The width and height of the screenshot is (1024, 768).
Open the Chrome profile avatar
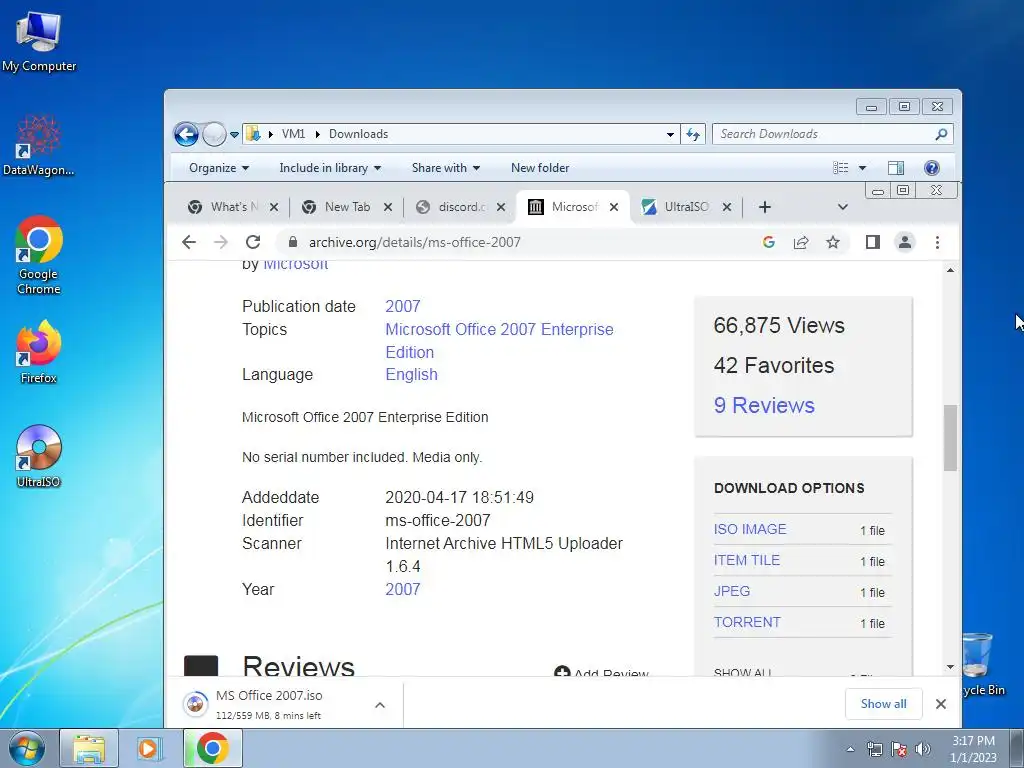coord(904,242)
